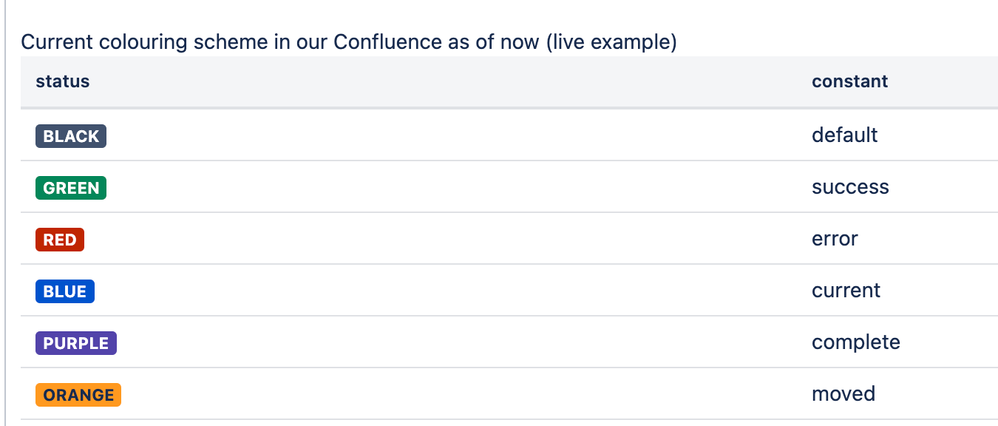
Task: Select the BLUE status badge
Action: [x=65, y=292]
